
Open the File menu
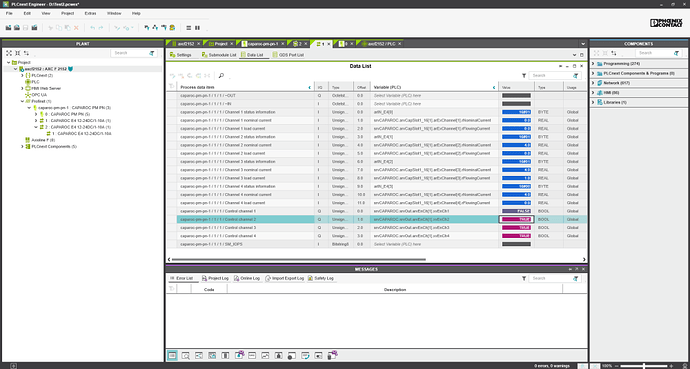point(9,13)
